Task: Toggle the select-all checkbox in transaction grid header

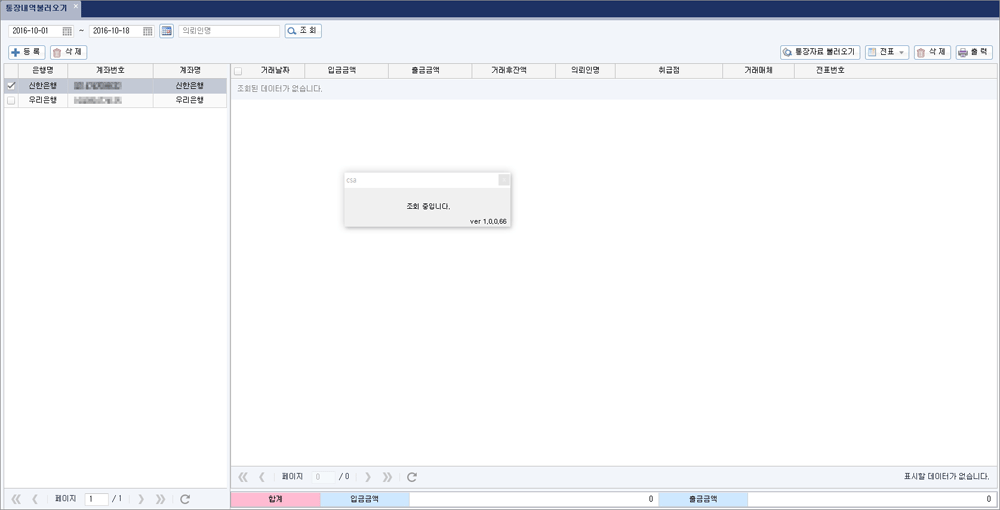Action: pyautogui.click(x=238, y=71)
